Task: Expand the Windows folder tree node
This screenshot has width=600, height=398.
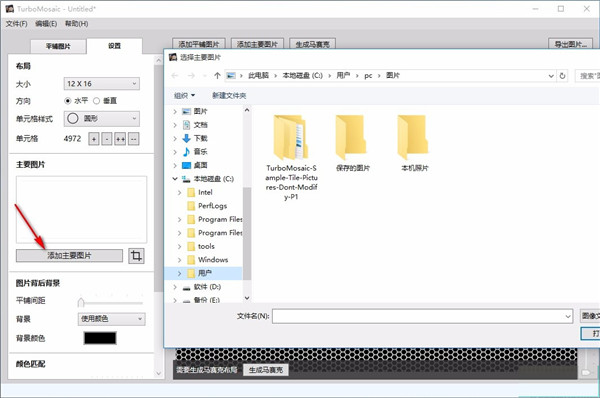Action: coord(179,259)
